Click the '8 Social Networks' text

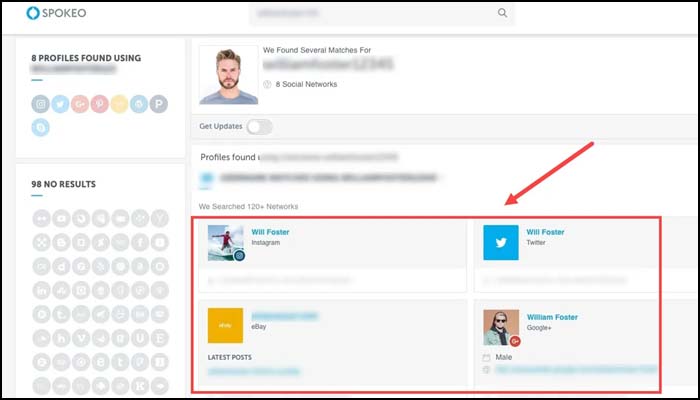click(306, 84)
